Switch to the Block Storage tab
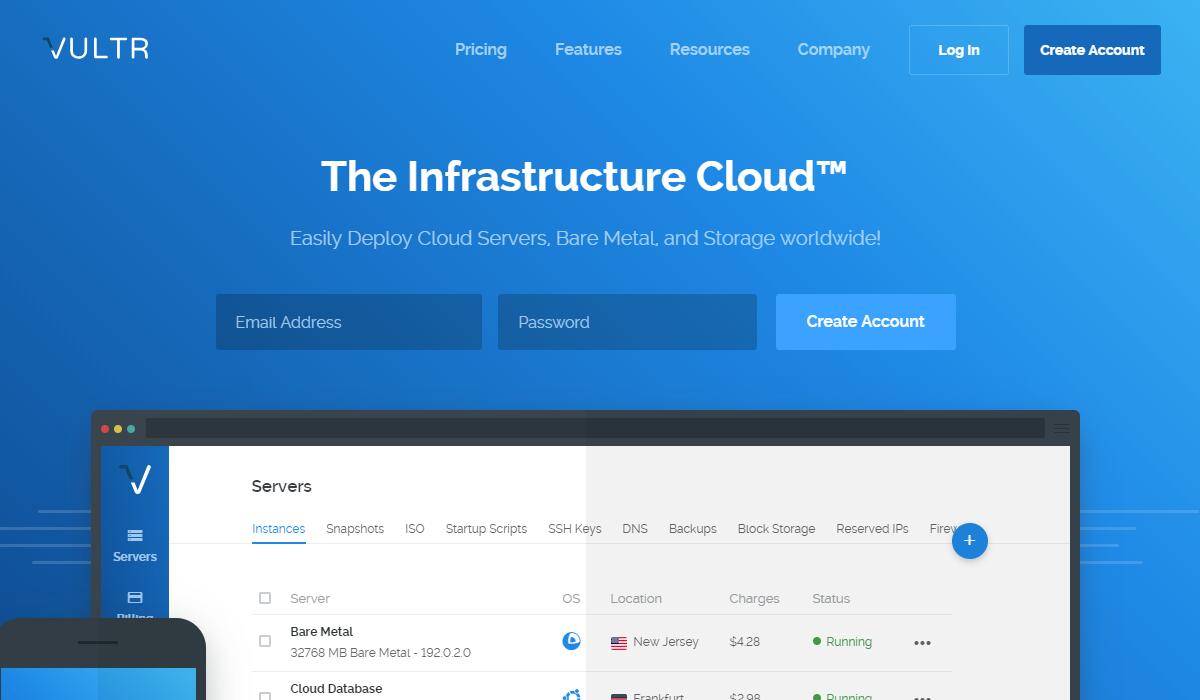Viewport: 1200px width, 700px height. (x=776, y=529)
